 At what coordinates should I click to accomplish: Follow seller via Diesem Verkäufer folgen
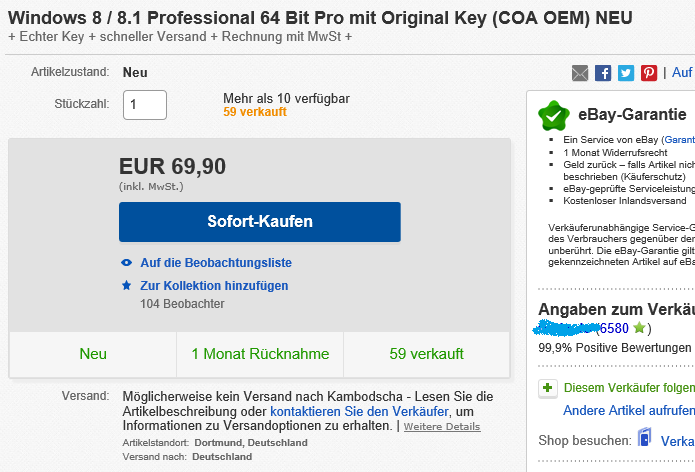tap(629, 388)
